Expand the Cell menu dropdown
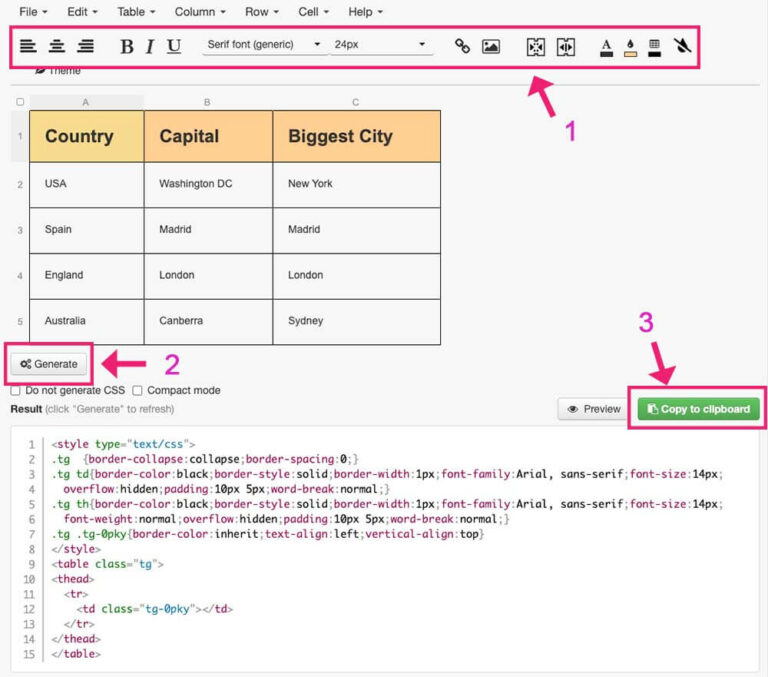768x677 pixels. [x=314, y=12]
